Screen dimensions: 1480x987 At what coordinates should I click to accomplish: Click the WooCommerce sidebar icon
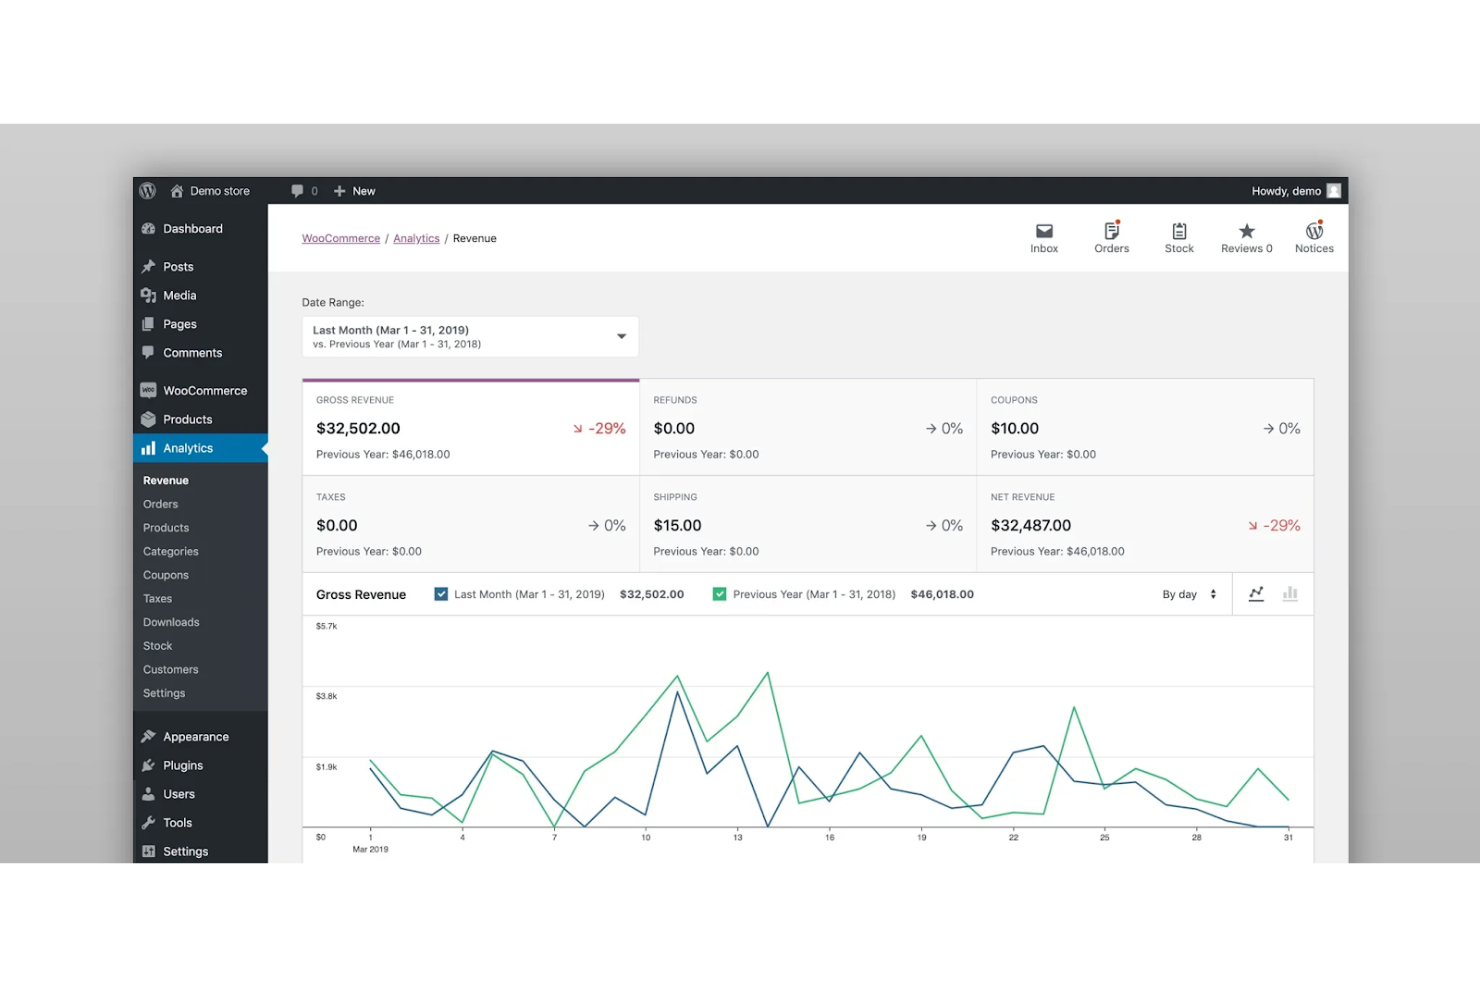(x=147, y=390)
